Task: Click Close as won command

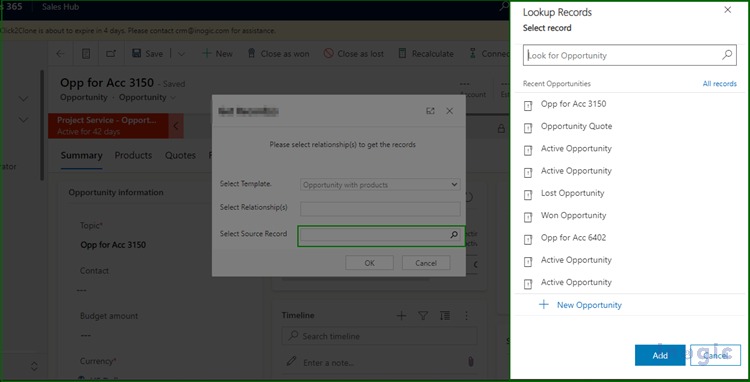Action: click(278, 54)
